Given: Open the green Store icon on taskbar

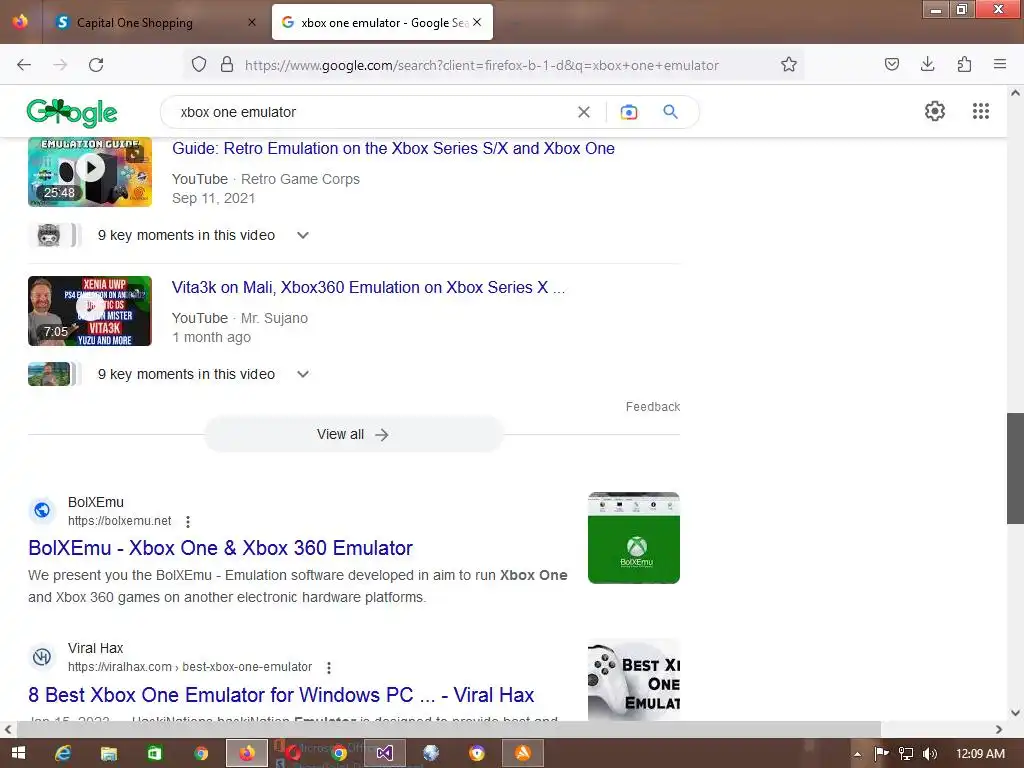Looking at the screenshot, I should [154, 754].
